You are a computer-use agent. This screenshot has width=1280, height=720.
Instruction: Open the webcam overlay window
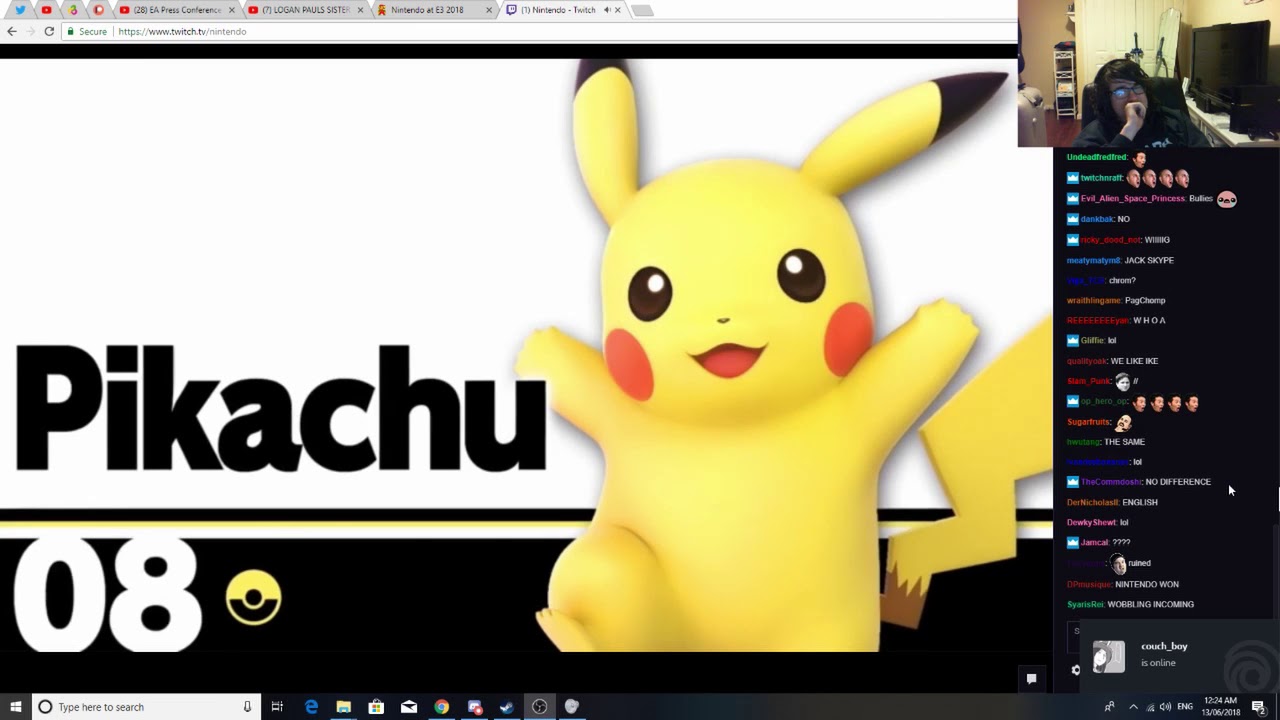1149,74
